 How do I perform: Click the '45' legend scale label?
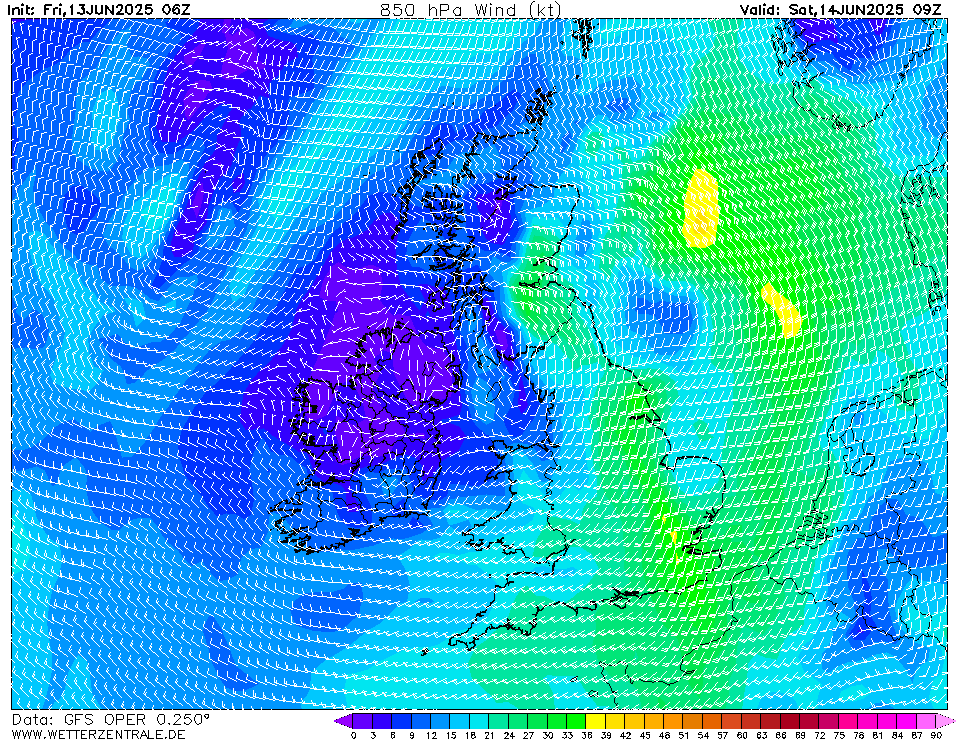[645, 735]
